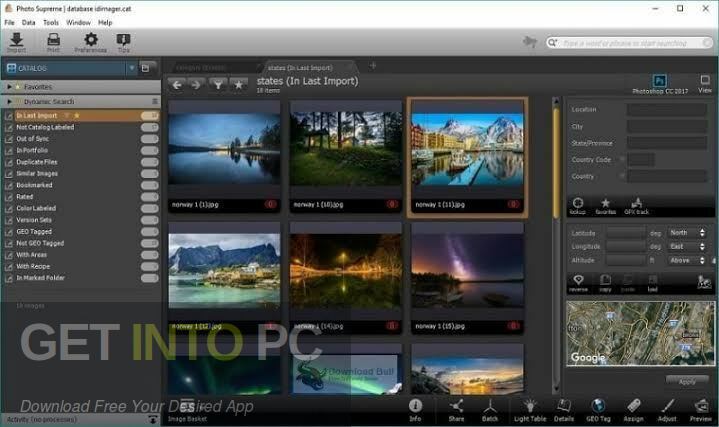719x427 pixels.
Task: Click in the search box
Action: (629, 43)
